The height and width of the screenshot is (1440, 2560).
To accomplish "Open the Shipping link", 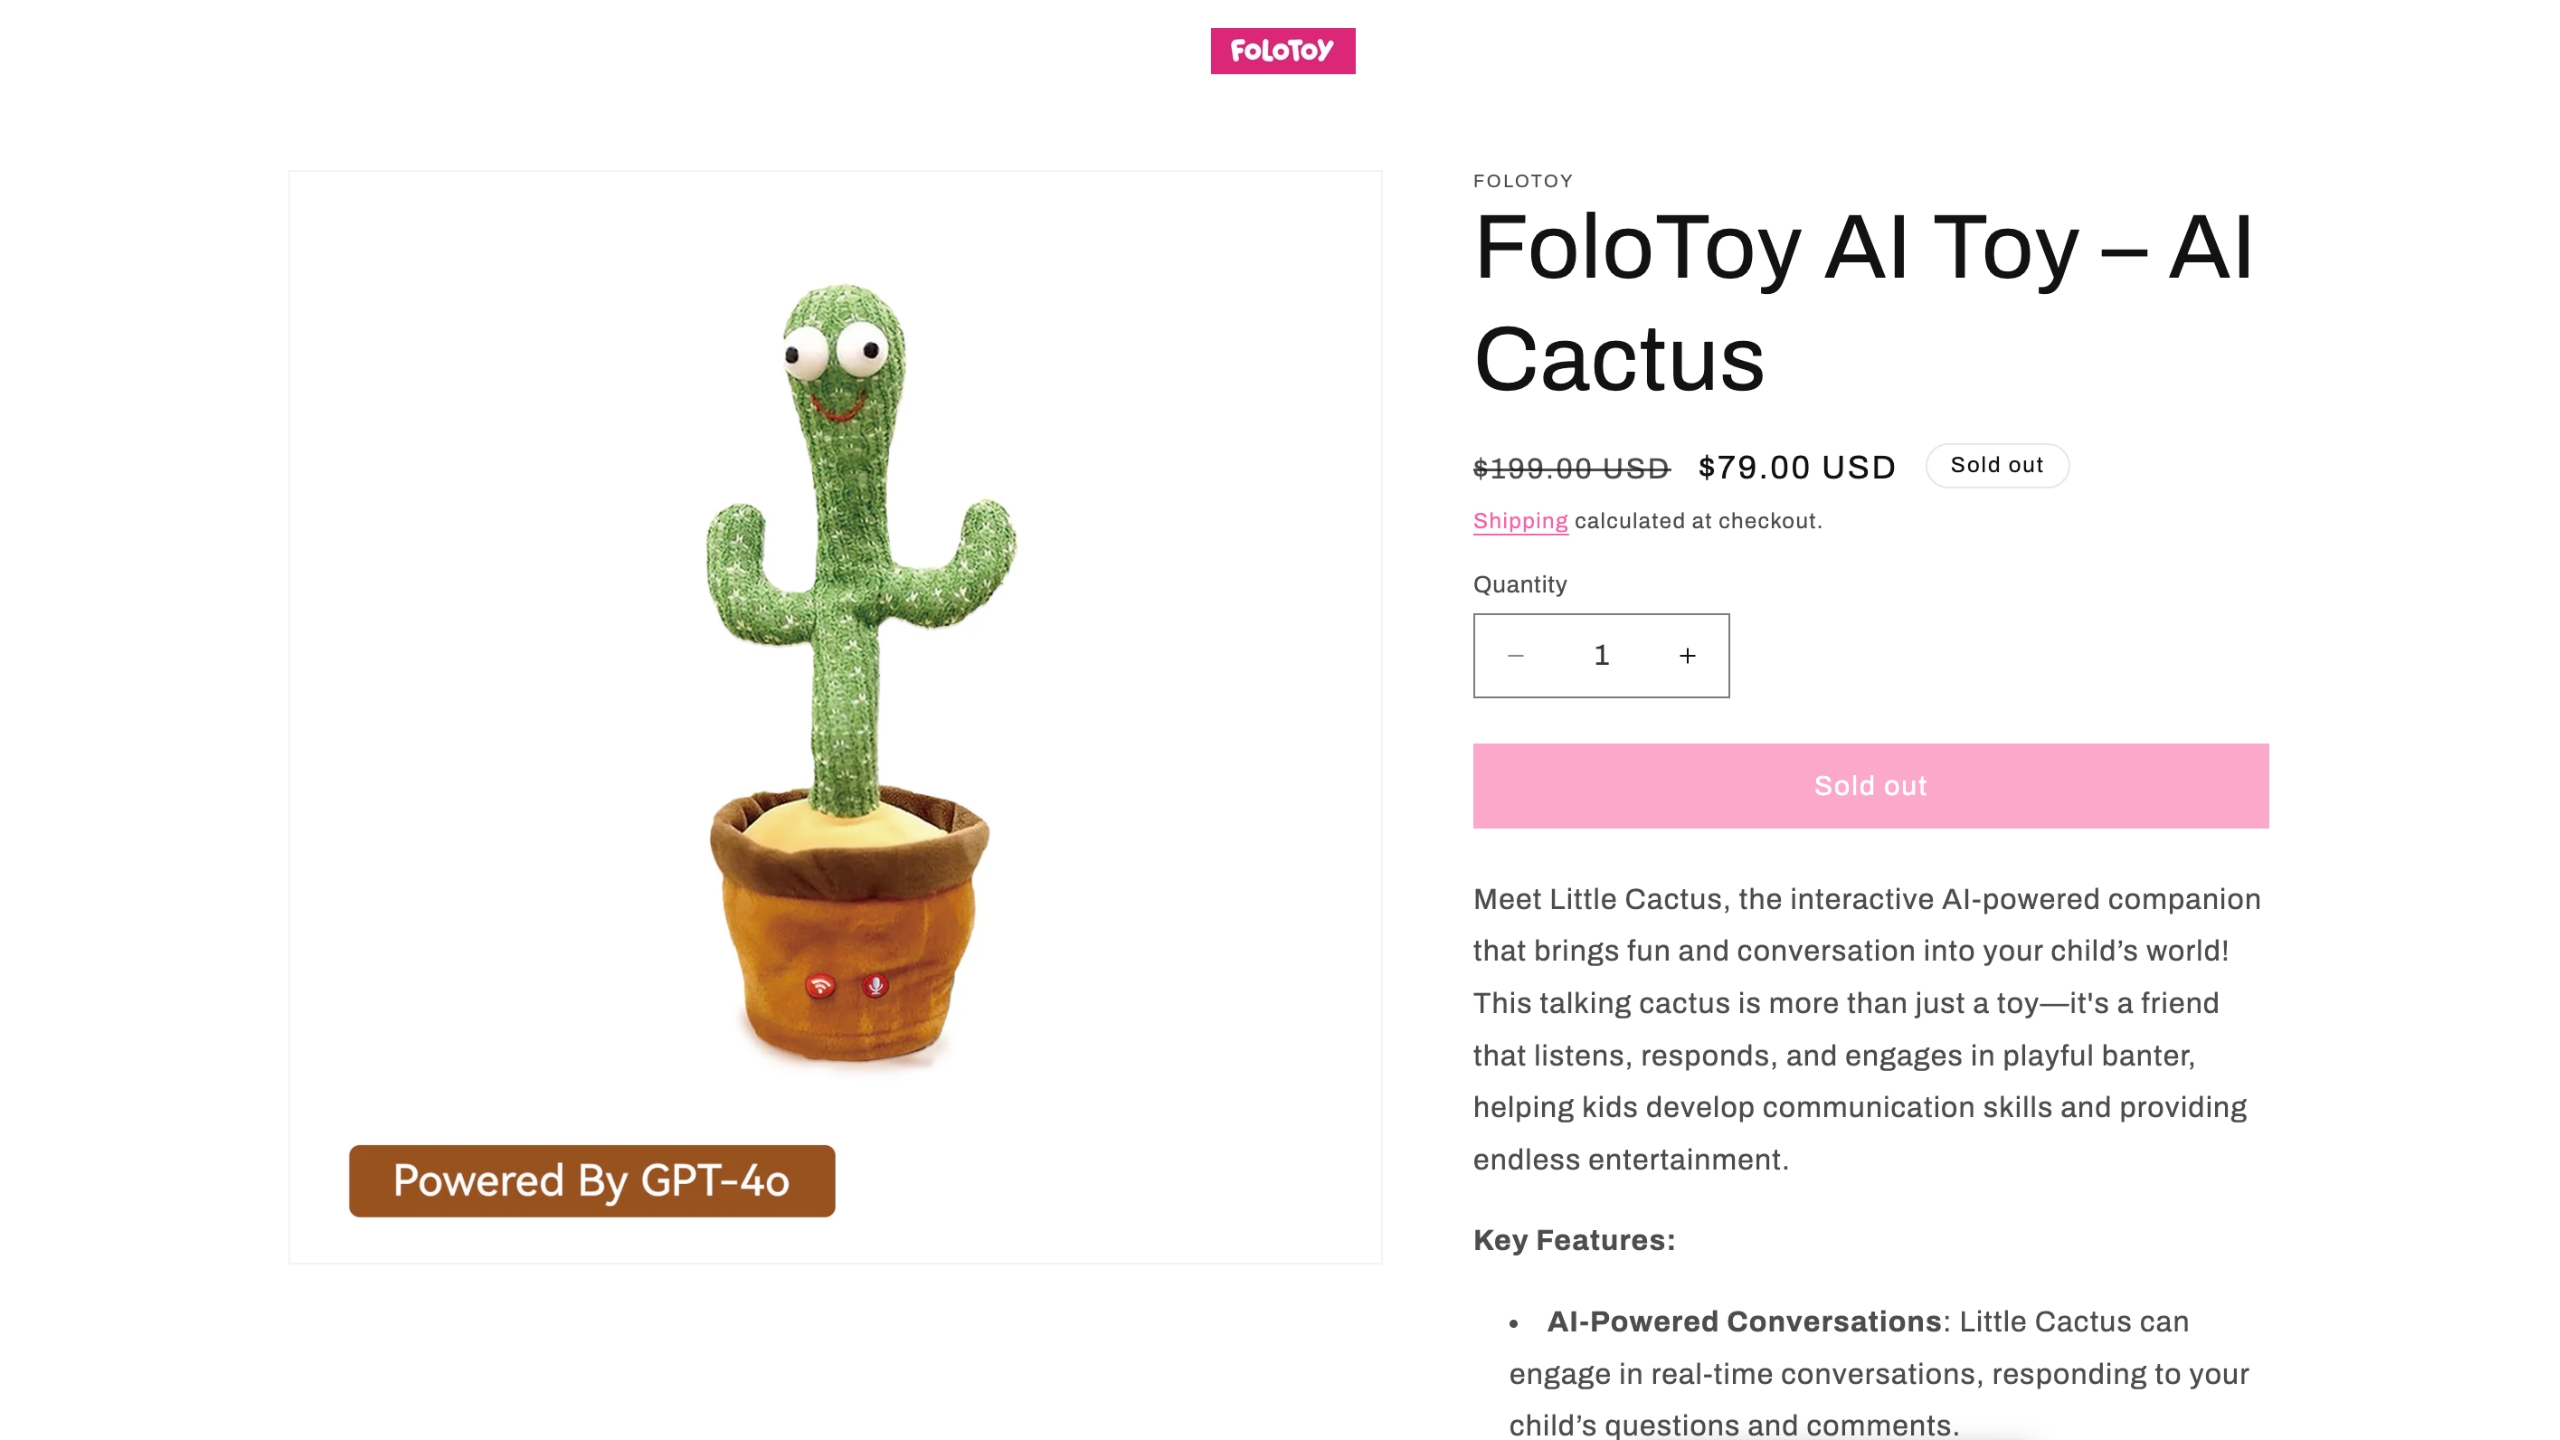I will [1519, 520].
